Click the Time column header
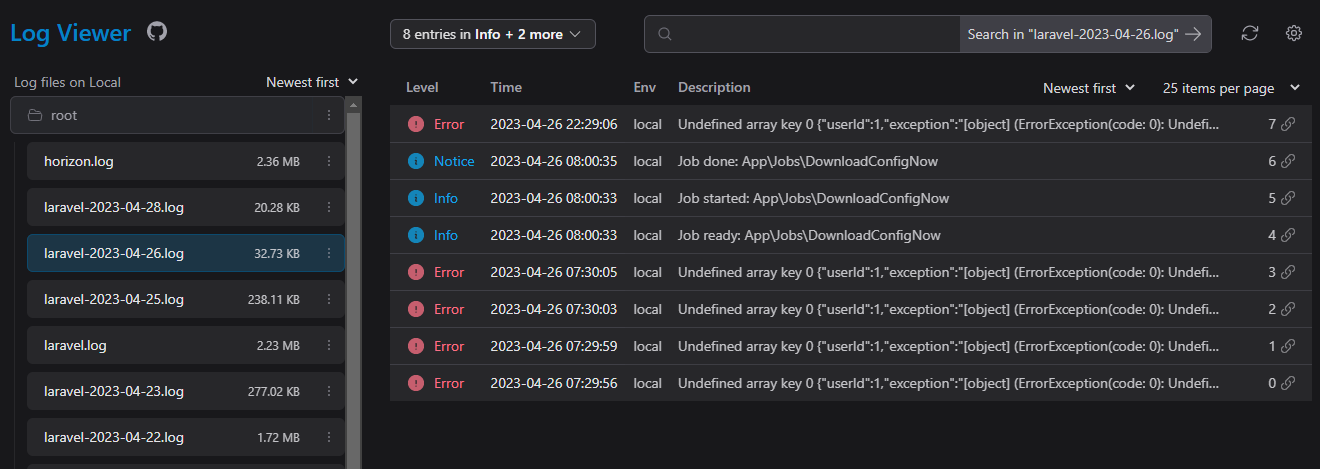 pos(506,88)
